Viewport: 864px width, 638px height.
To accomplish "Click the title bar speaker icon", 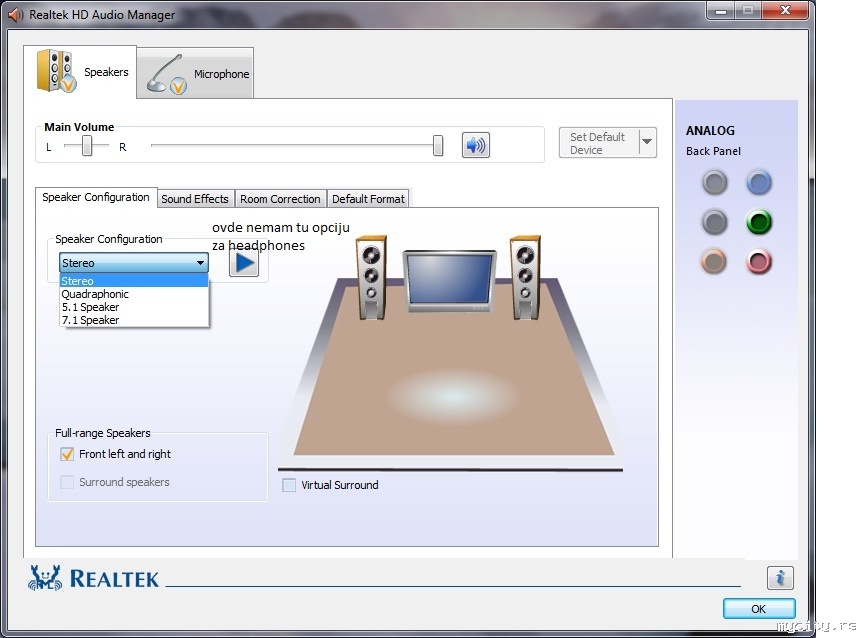I will coord(15,15).
